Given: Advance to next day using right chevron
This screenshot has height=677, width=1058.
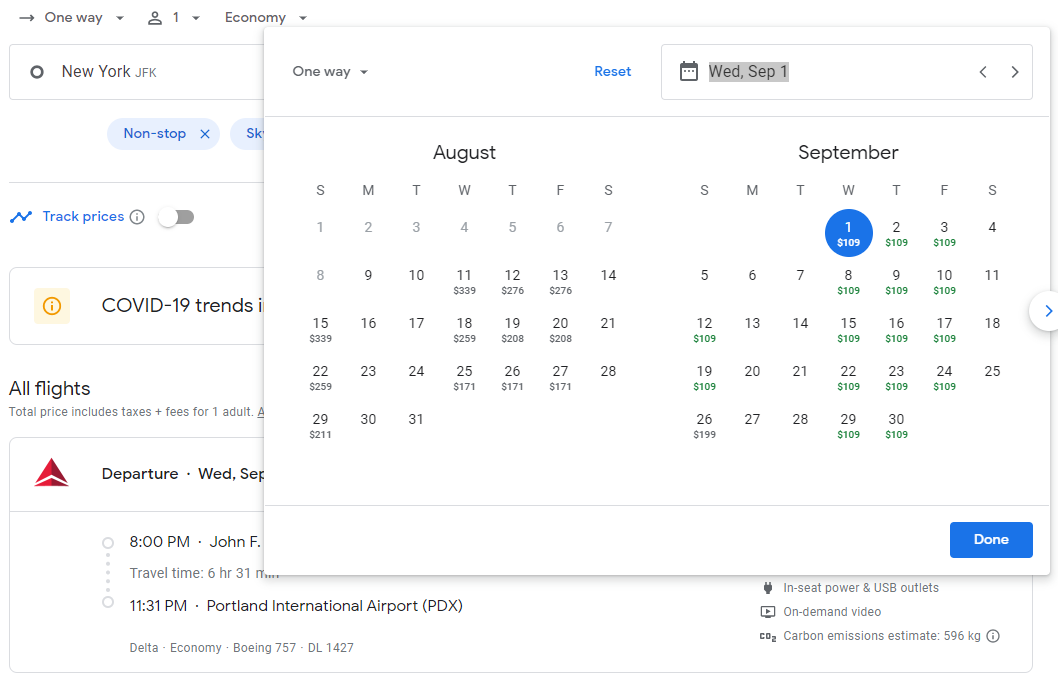Looking at the screenshot, I should pyautogui.click(x=1015, y=72).
